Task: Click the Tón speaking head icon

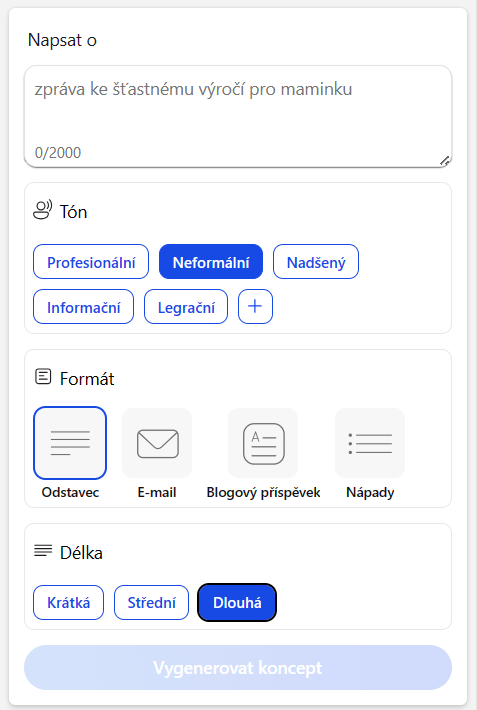Action: tap(43, 210)
